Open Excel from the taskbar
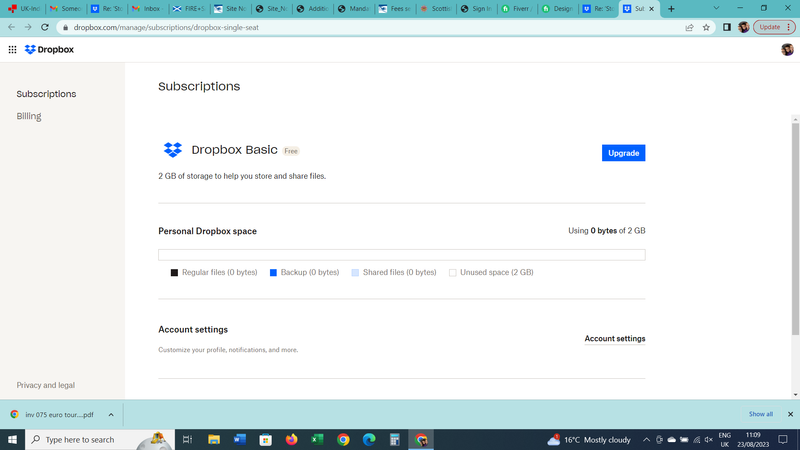800x450 pixels. (x=317, y=439)
